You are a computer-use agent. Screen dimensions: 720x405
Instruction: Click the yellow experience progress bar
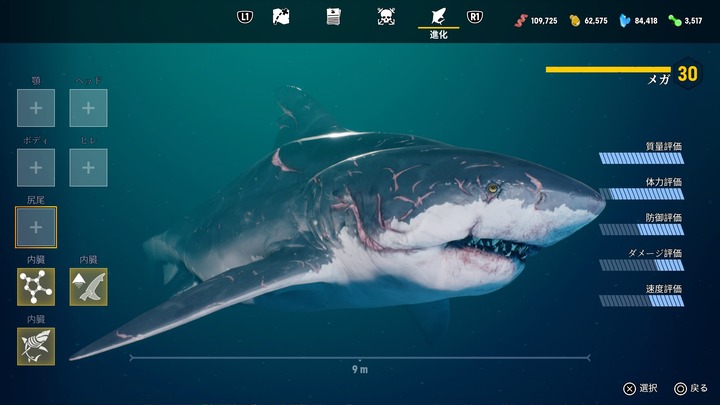point(608,70)
